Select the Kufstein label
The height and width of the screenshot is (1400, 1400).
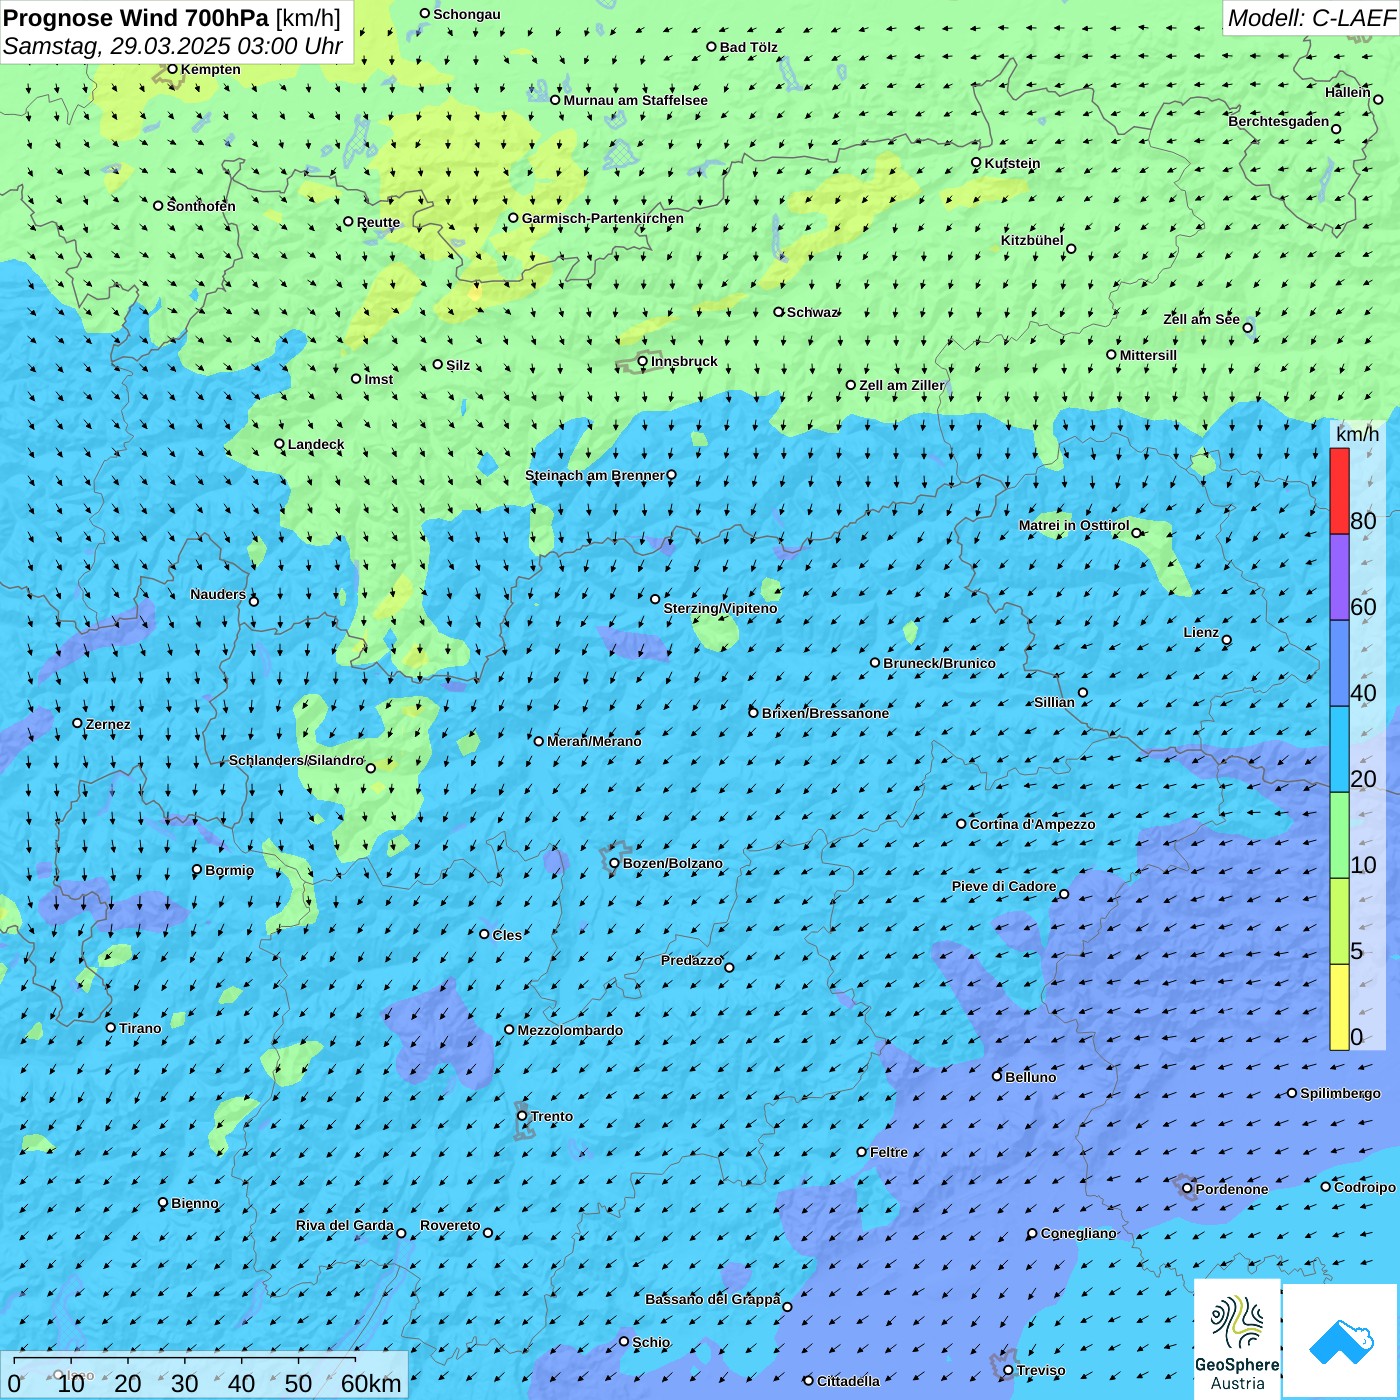1012,163
